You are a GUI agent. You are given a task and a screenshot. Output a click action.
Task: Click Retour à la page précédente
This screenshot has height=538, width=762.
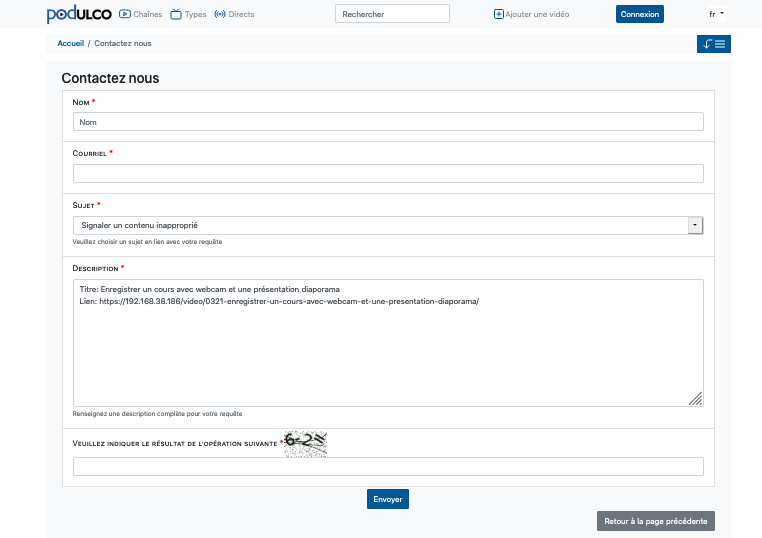coord(656,521)
